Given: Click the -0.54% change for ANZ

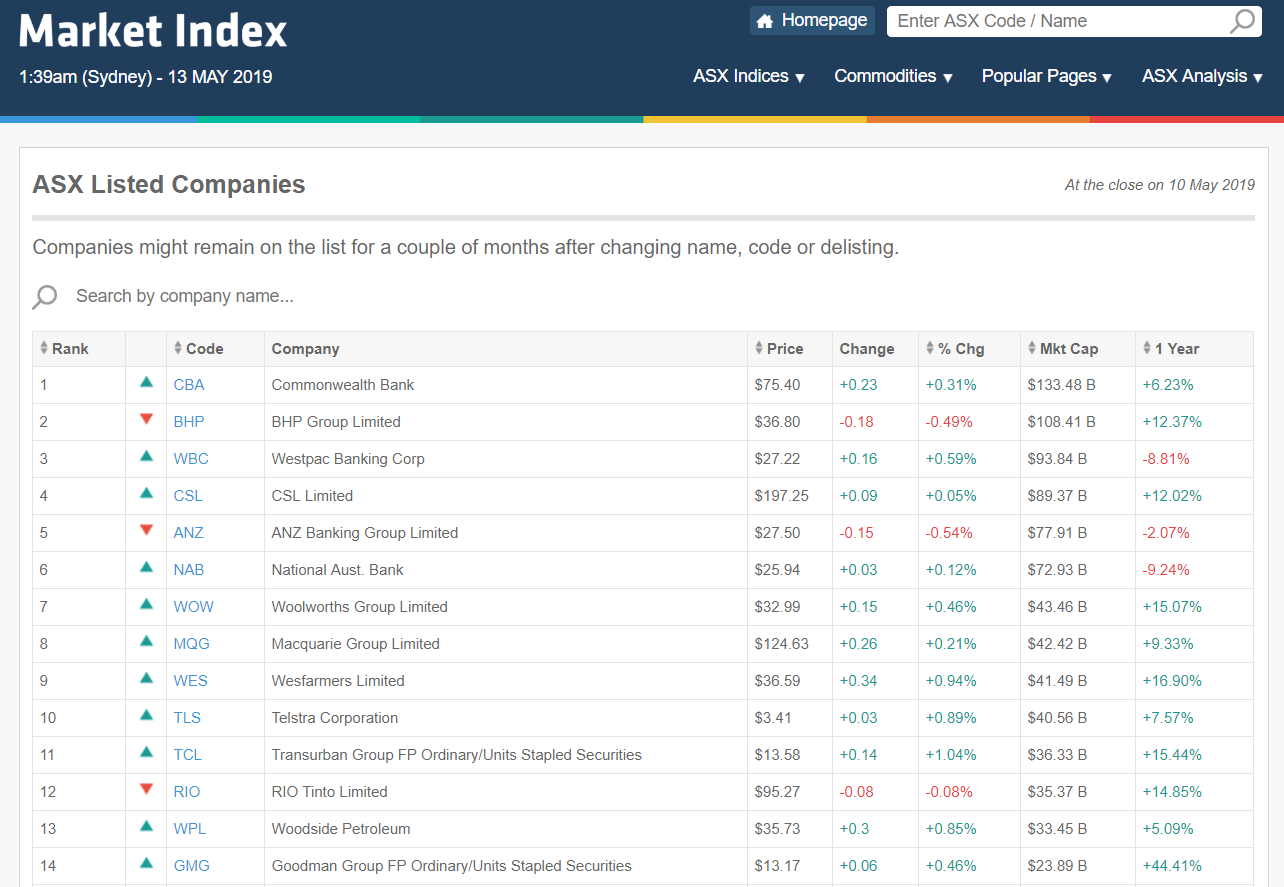Looking at the screenshot, I should coord(949,533).
